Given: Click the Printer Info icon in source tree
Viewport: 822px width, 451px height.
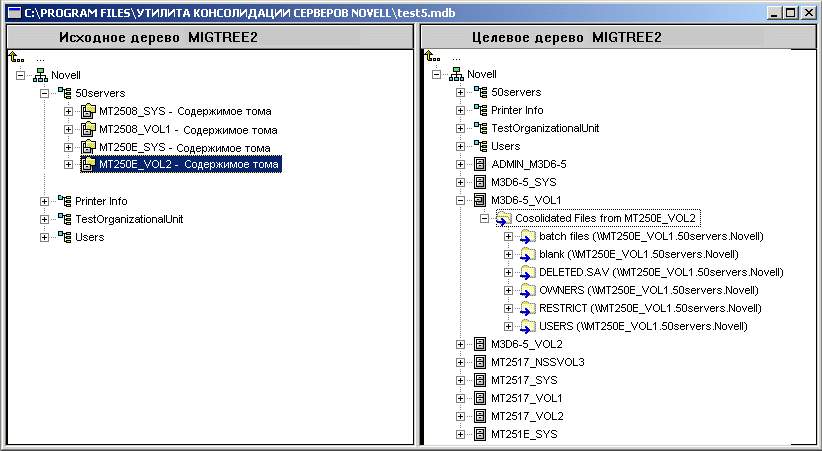Looking at the screenshot, I should 64,201.
